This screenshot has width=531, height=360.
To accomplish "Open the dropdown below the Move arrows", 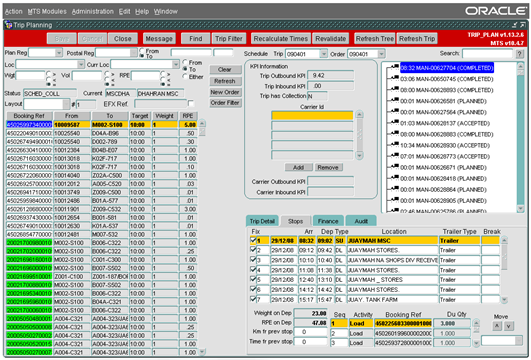I will 519,340.
